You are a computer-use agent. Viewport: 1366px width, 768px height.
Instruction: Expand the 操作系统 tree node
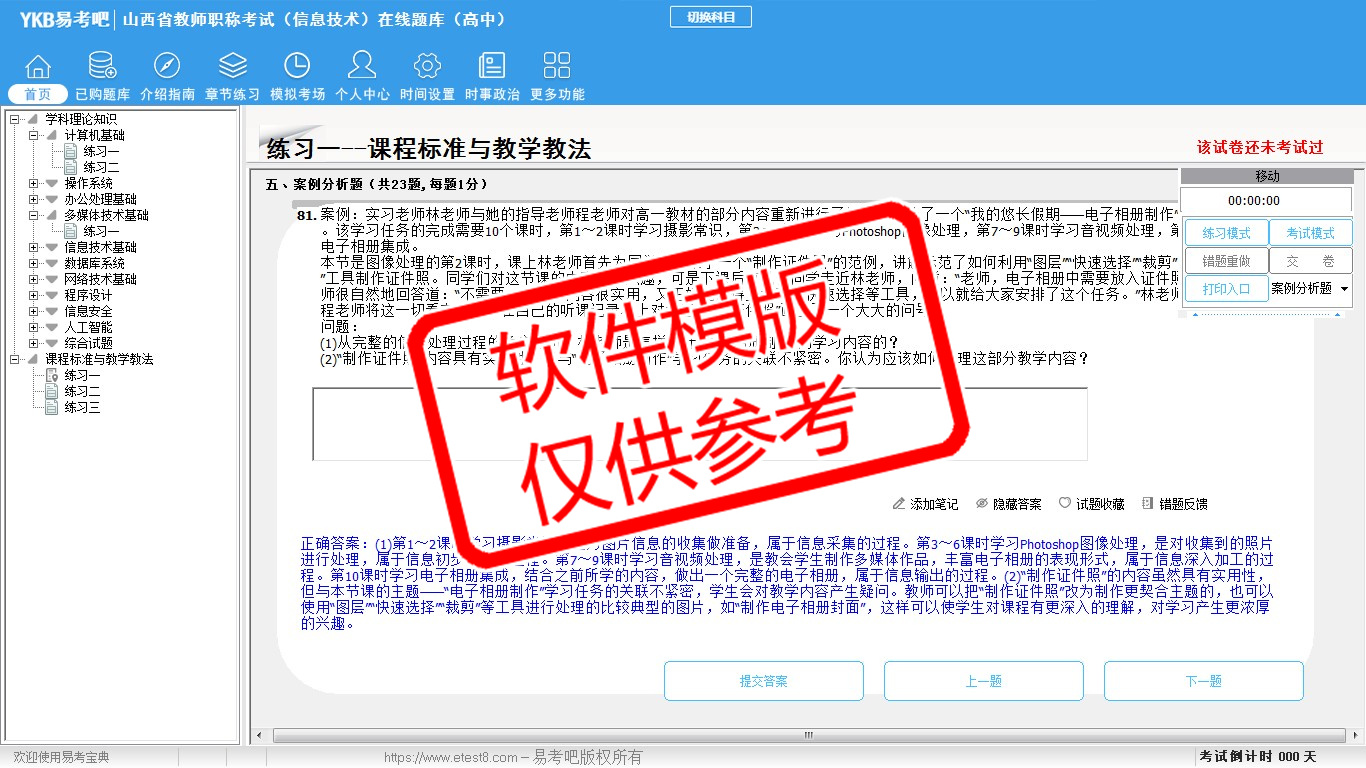(34, 183)
